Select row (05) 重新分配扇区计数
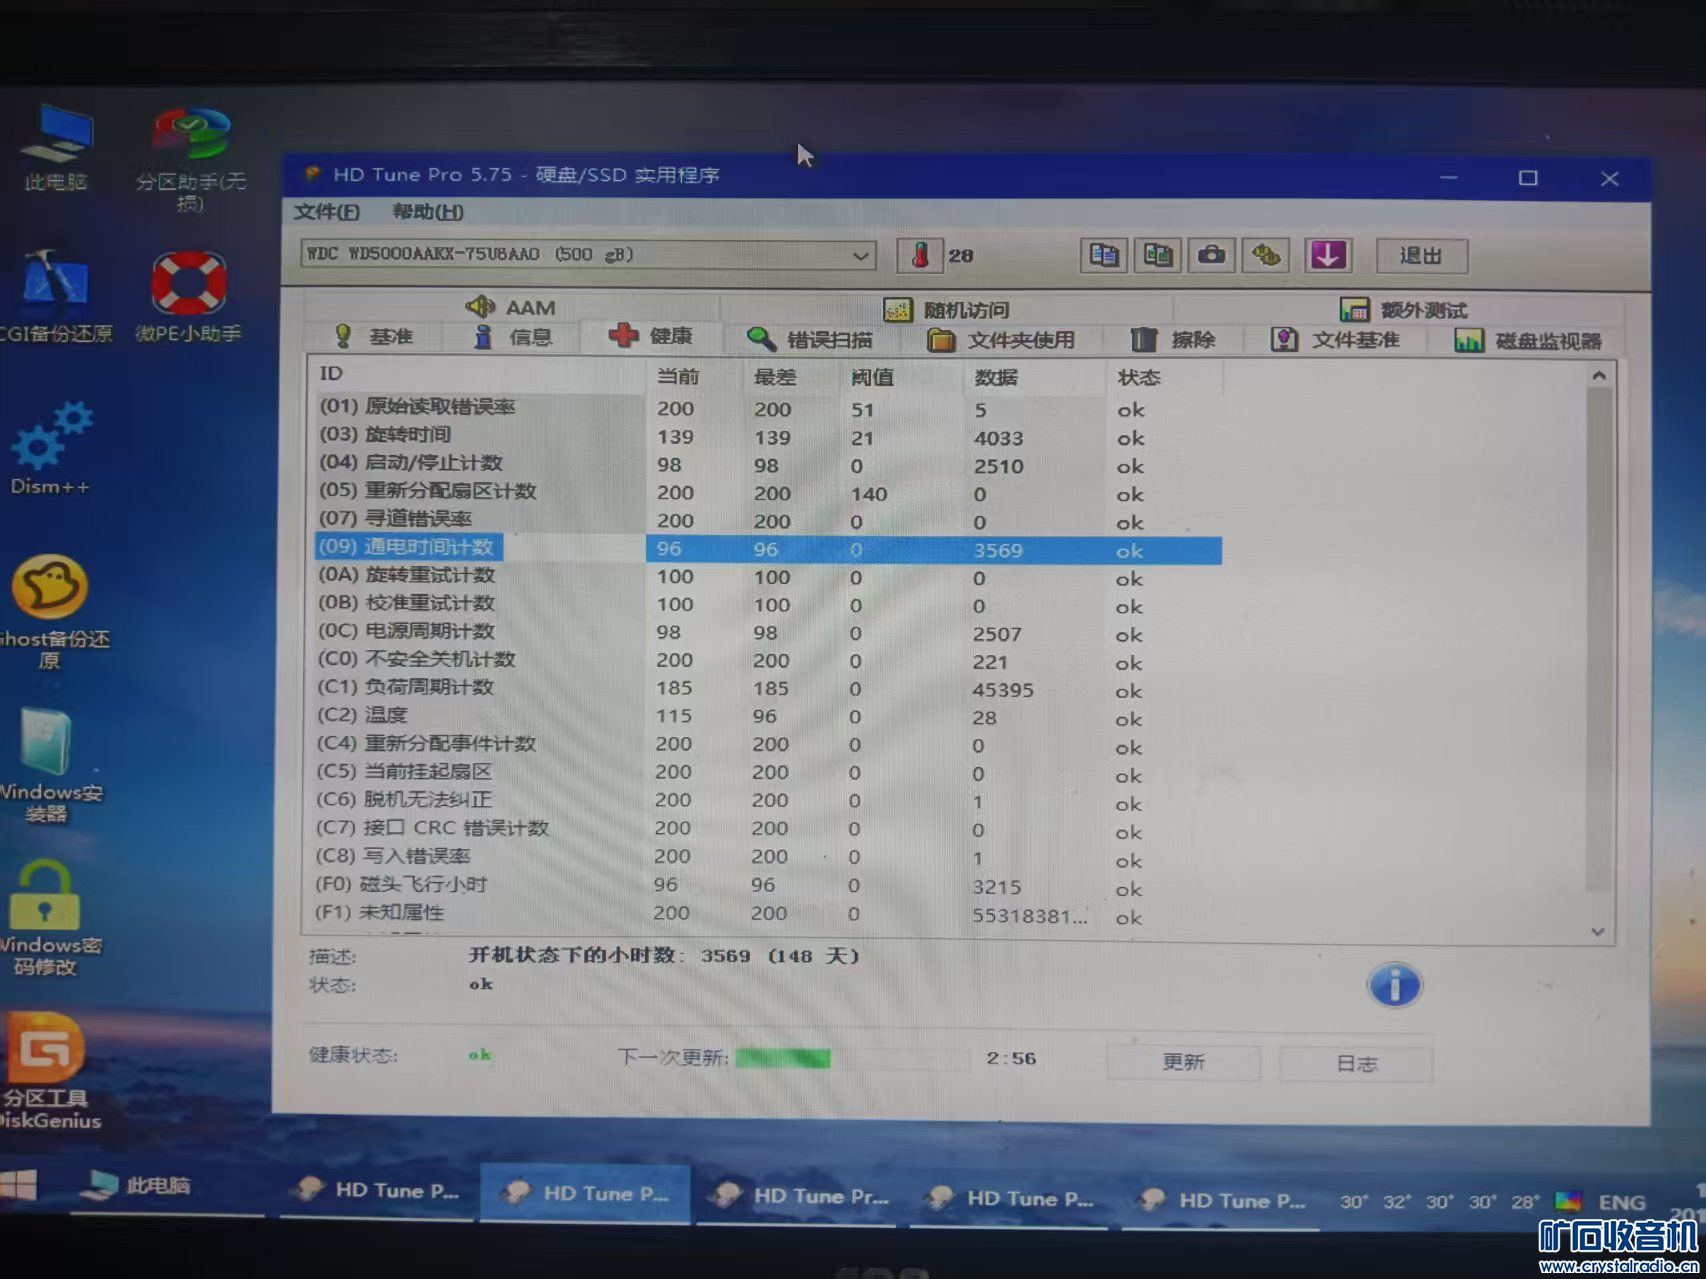1706x1279 pixels. tap(768, 492)
